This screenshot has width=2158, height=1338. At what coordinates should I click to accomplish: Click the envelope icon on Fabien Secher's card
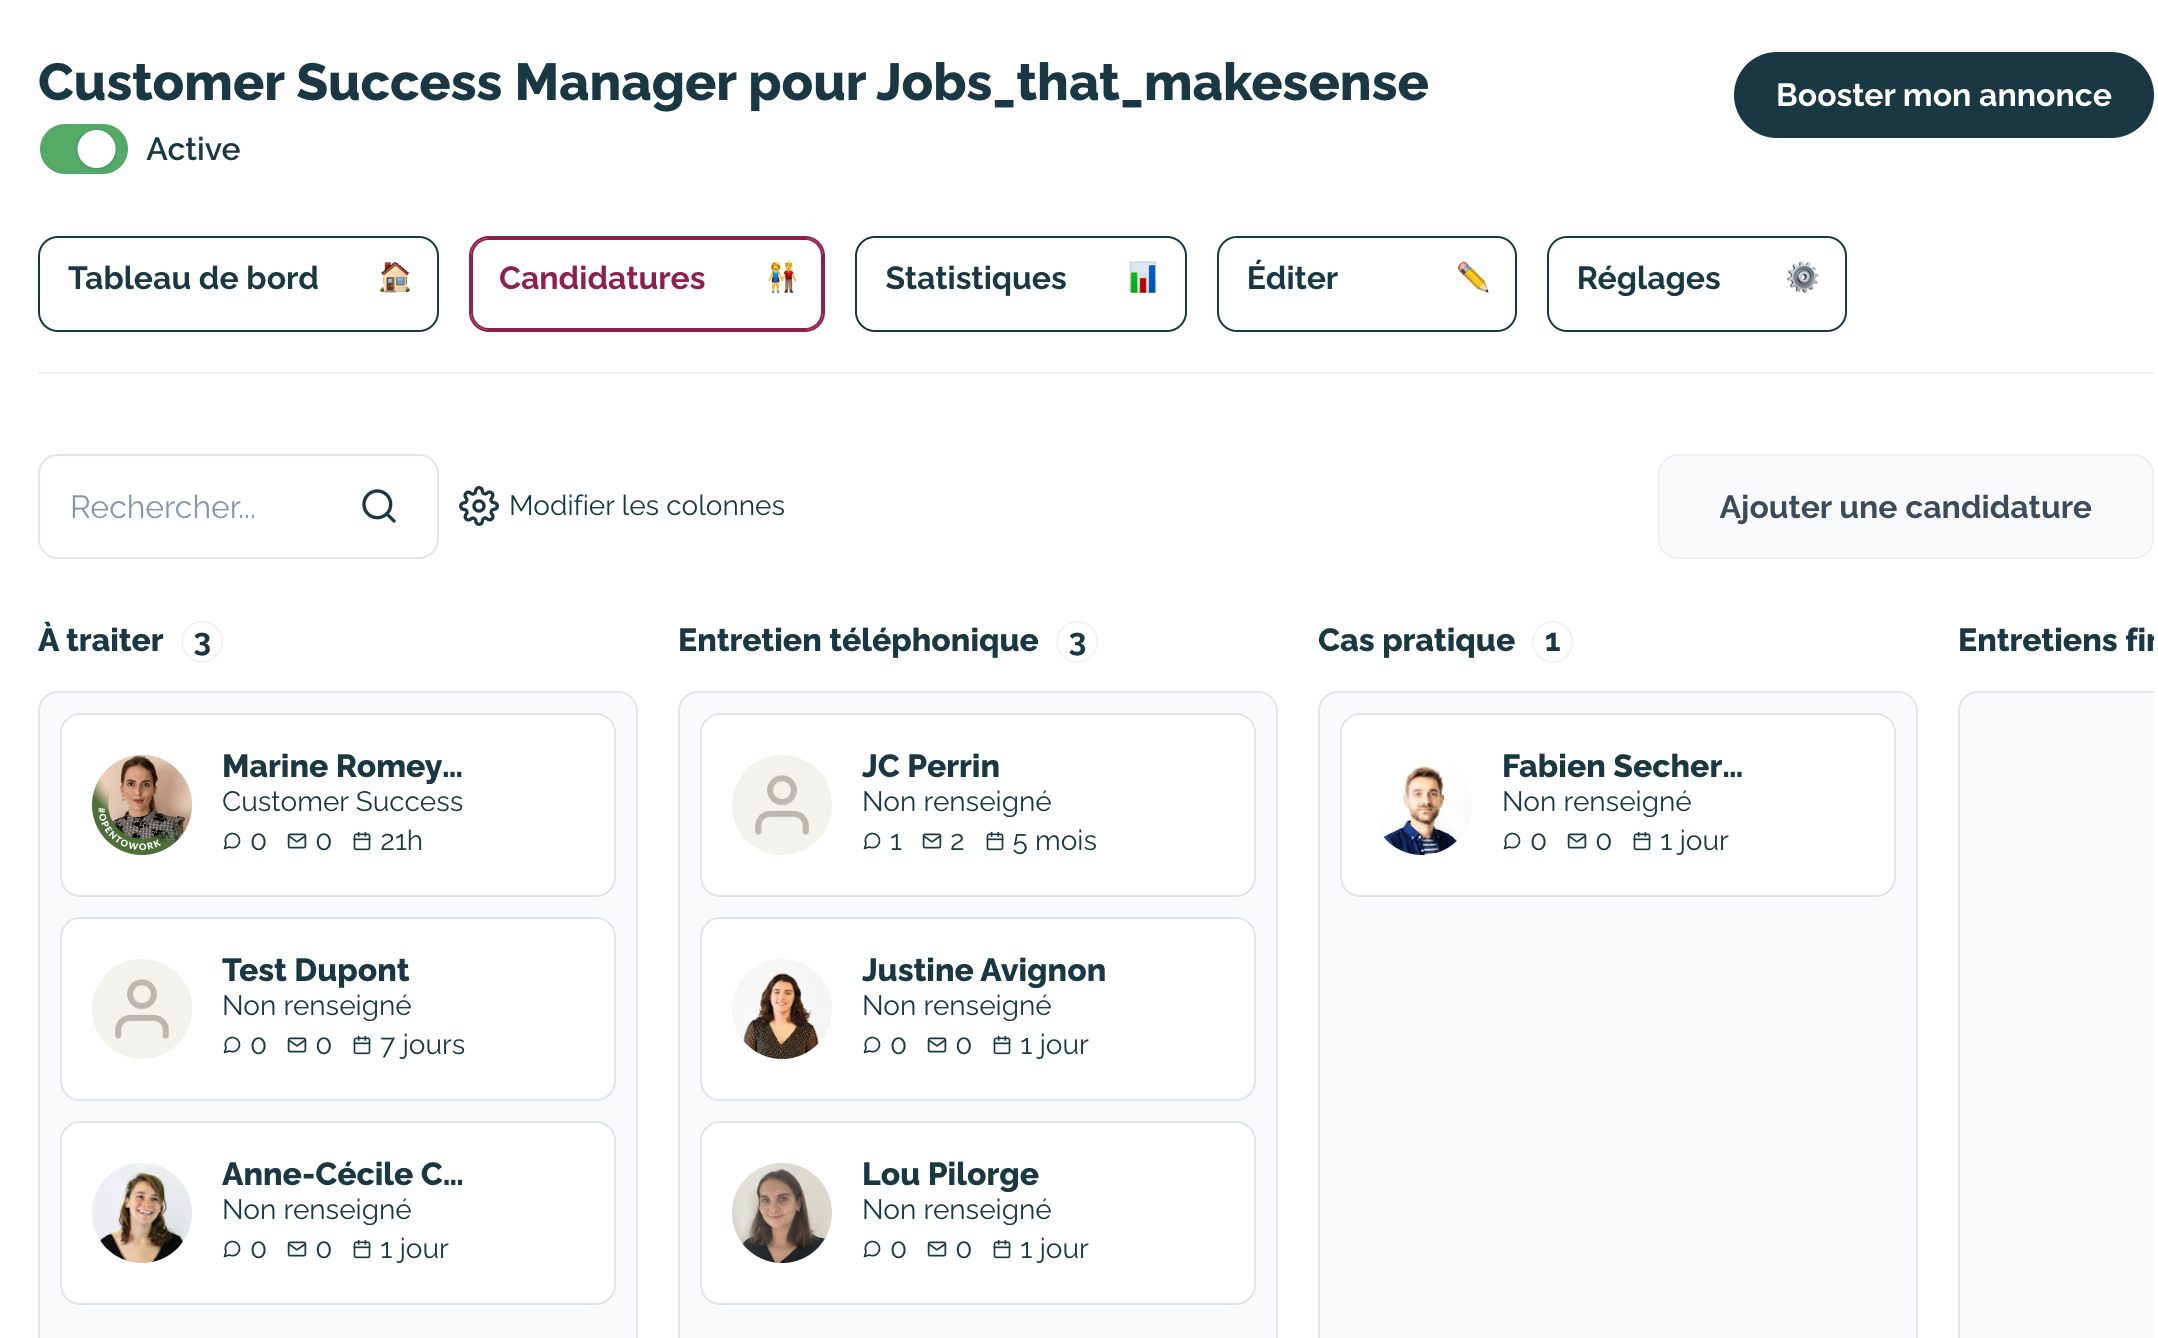click(1579, 841)
